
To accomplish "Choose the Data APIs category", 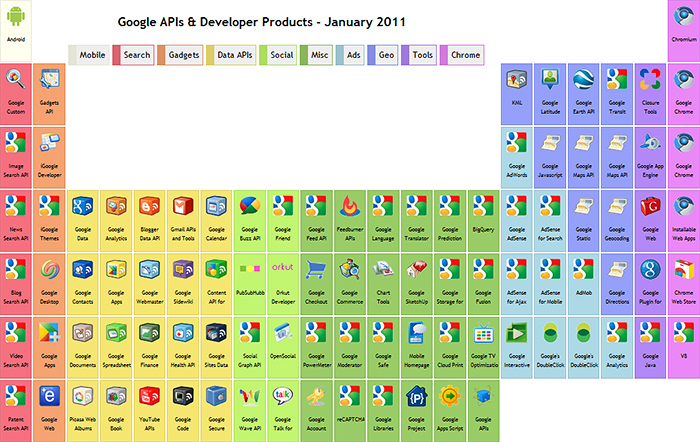I will 231,55.
